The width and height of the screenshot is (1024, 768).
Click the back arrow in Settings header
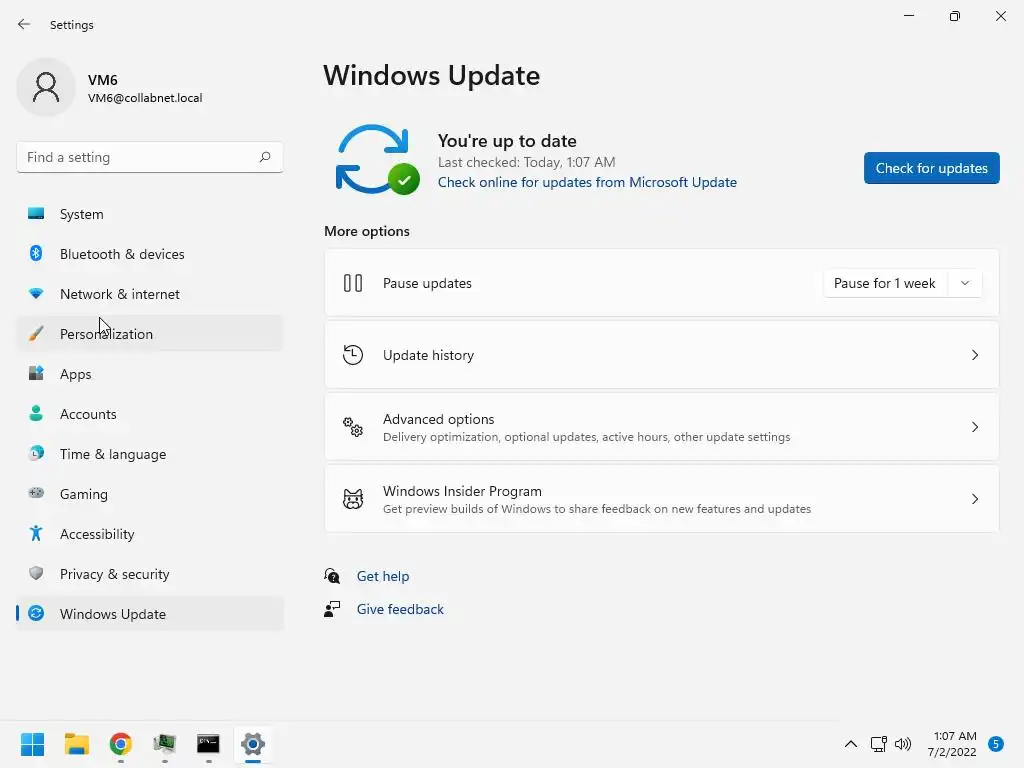click(x=24, y=24)
